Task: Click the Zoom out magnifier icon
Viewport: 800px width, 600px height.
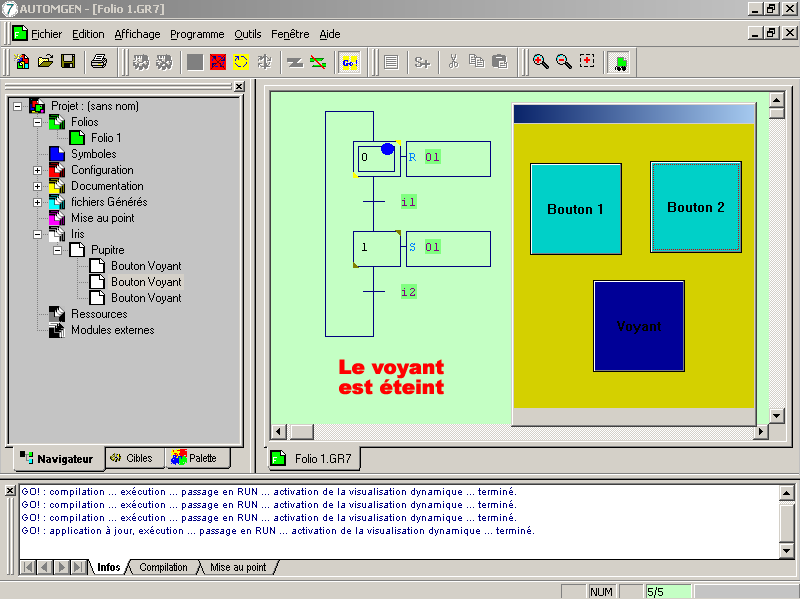Action: [563, 62]
